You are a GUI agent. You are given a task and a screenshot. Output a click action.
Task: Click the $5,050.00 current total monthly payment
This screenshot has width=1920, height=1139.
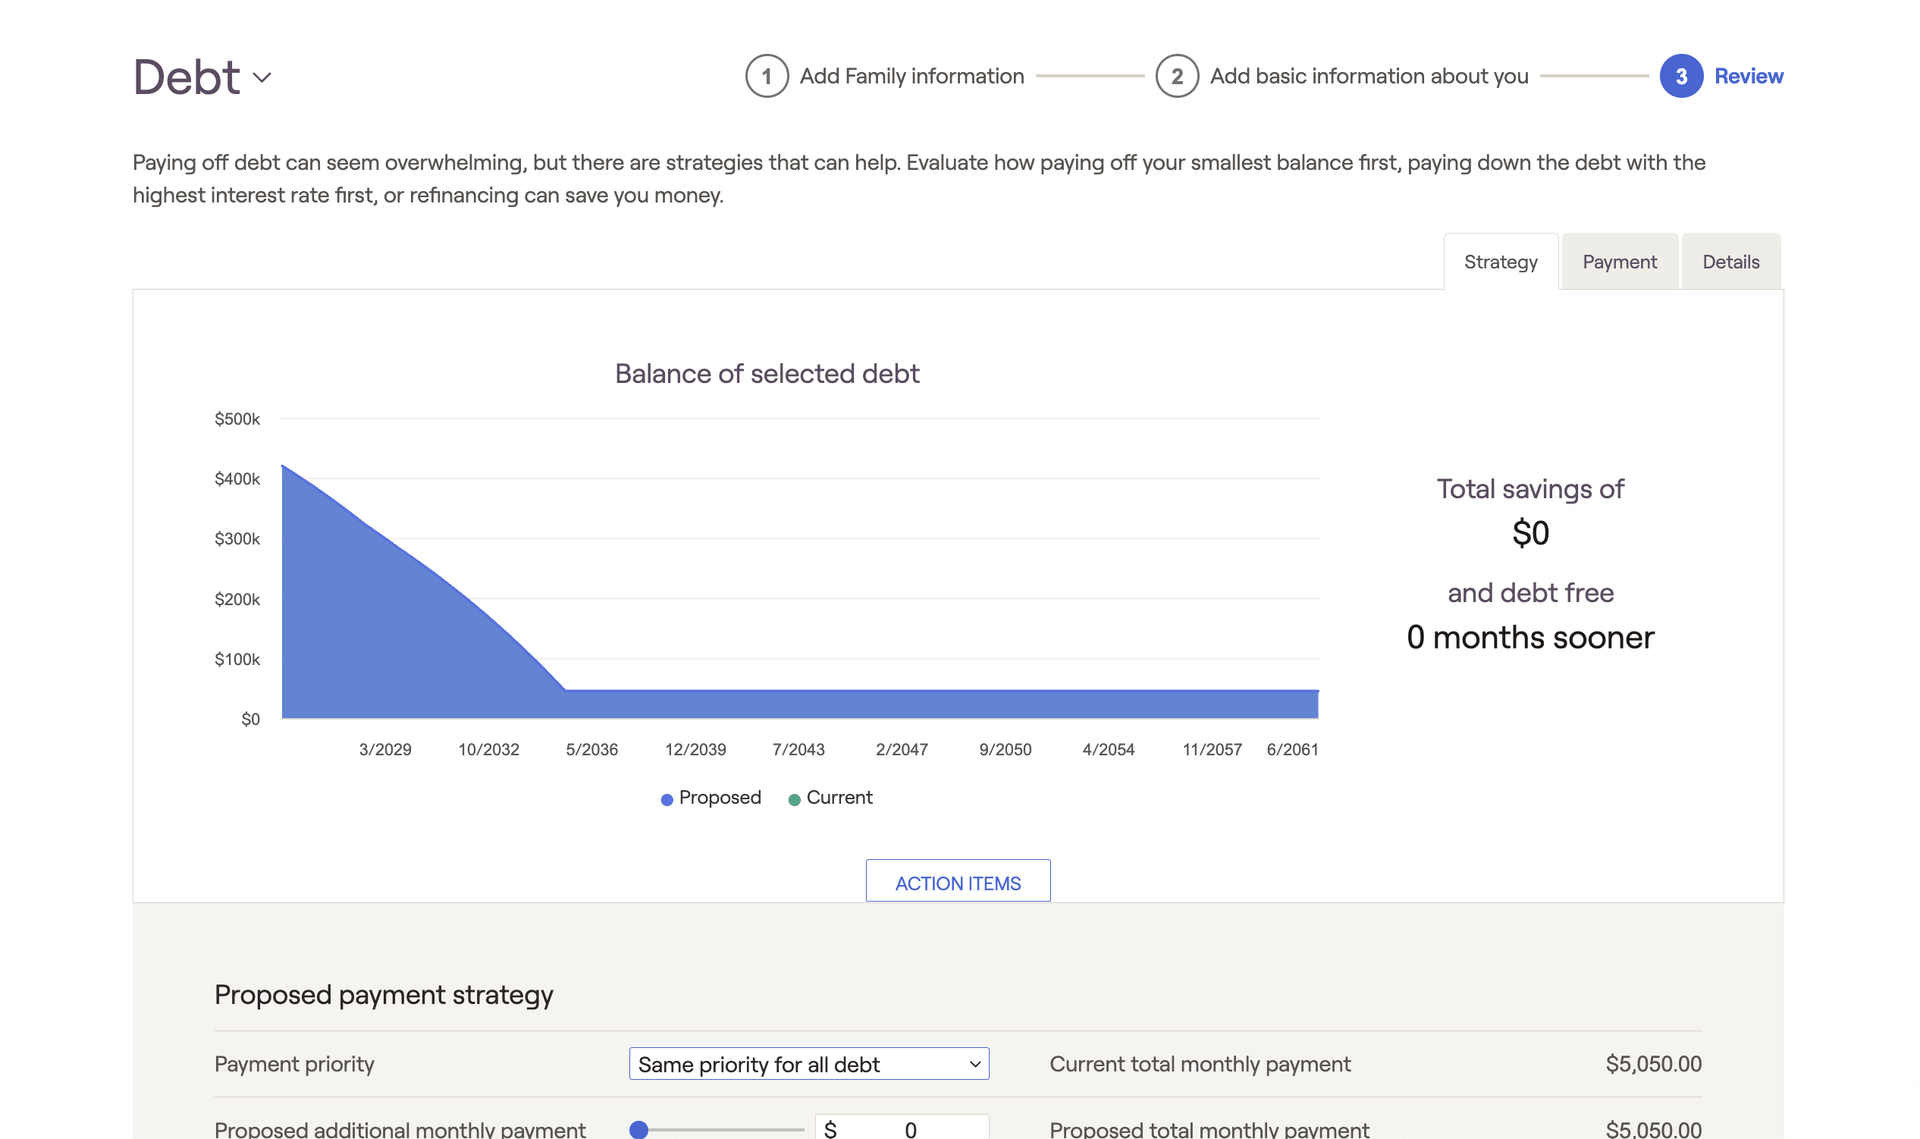[x=1653, y=1064]
